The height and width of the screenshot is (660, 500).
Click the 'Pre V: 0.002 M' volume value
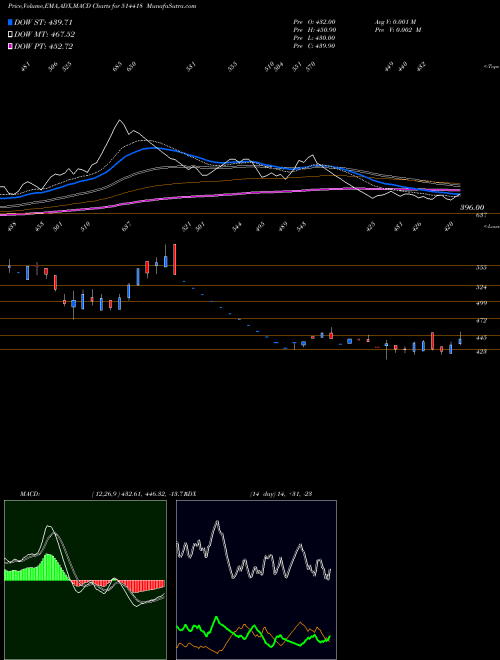point(398,30)
